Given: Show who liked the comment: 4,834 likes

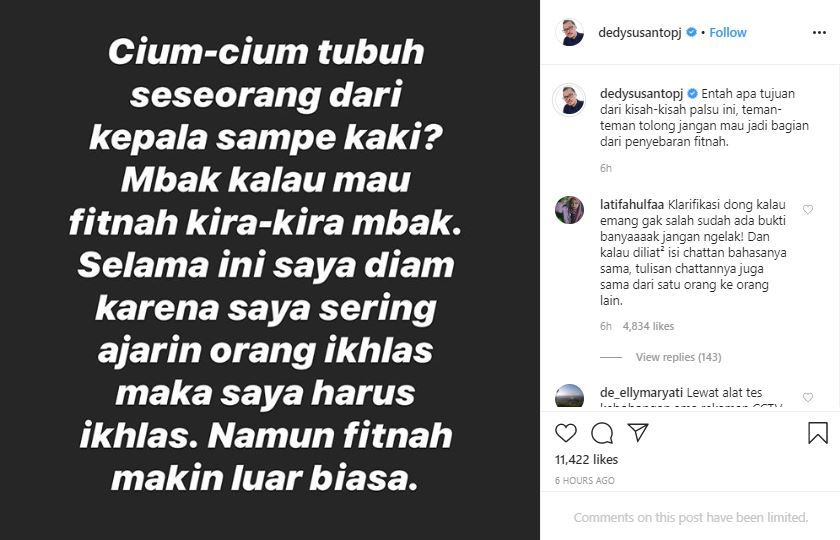Looking at the screenshot, I should click(648, 326).
